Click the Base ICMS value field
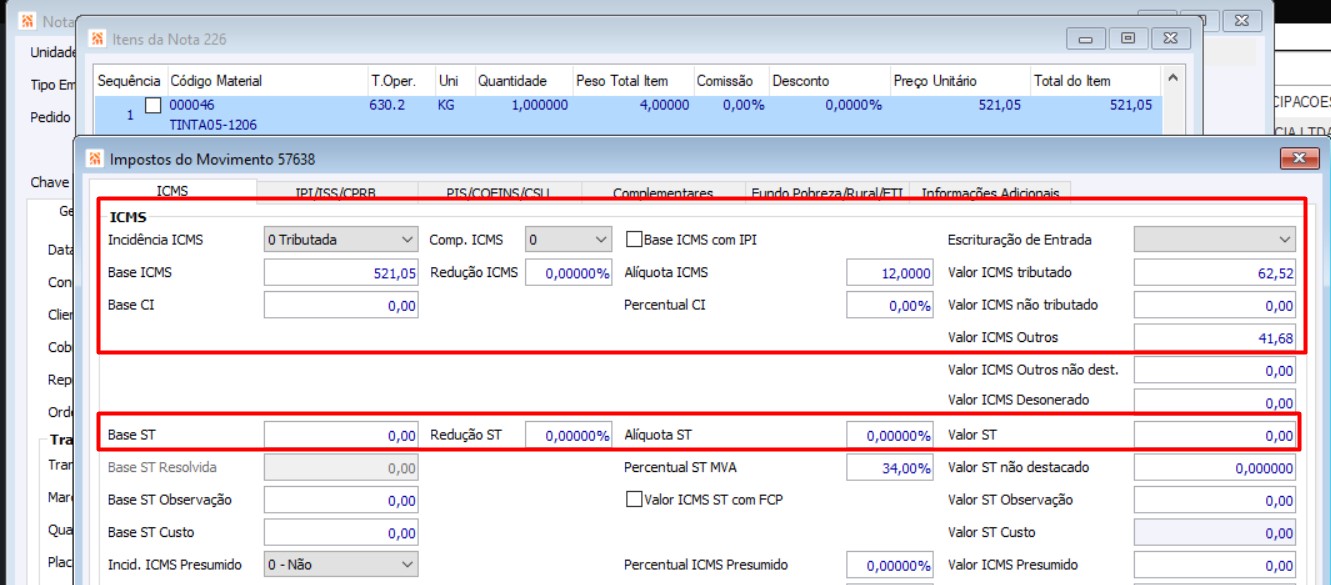Image resolution: width=1331 pixels, height=585 pixels. [340, 273]
